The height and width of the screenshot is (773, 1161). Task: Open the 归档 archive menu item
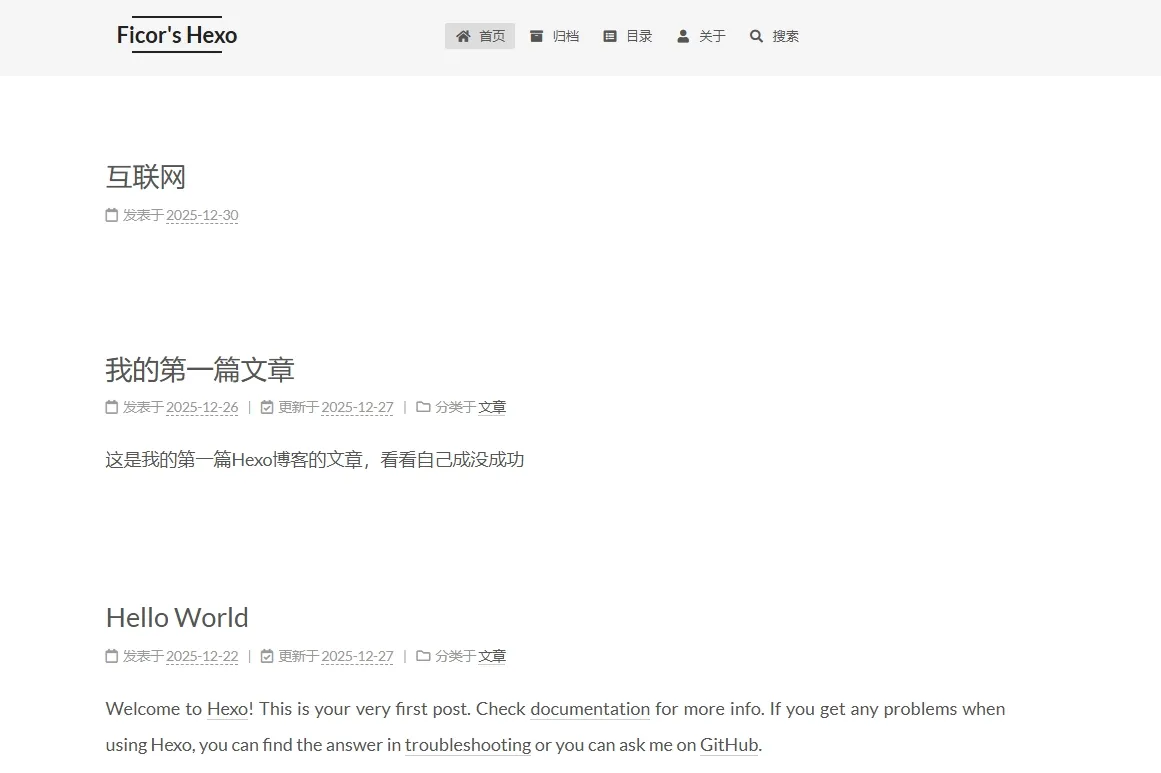pos(566,36)
